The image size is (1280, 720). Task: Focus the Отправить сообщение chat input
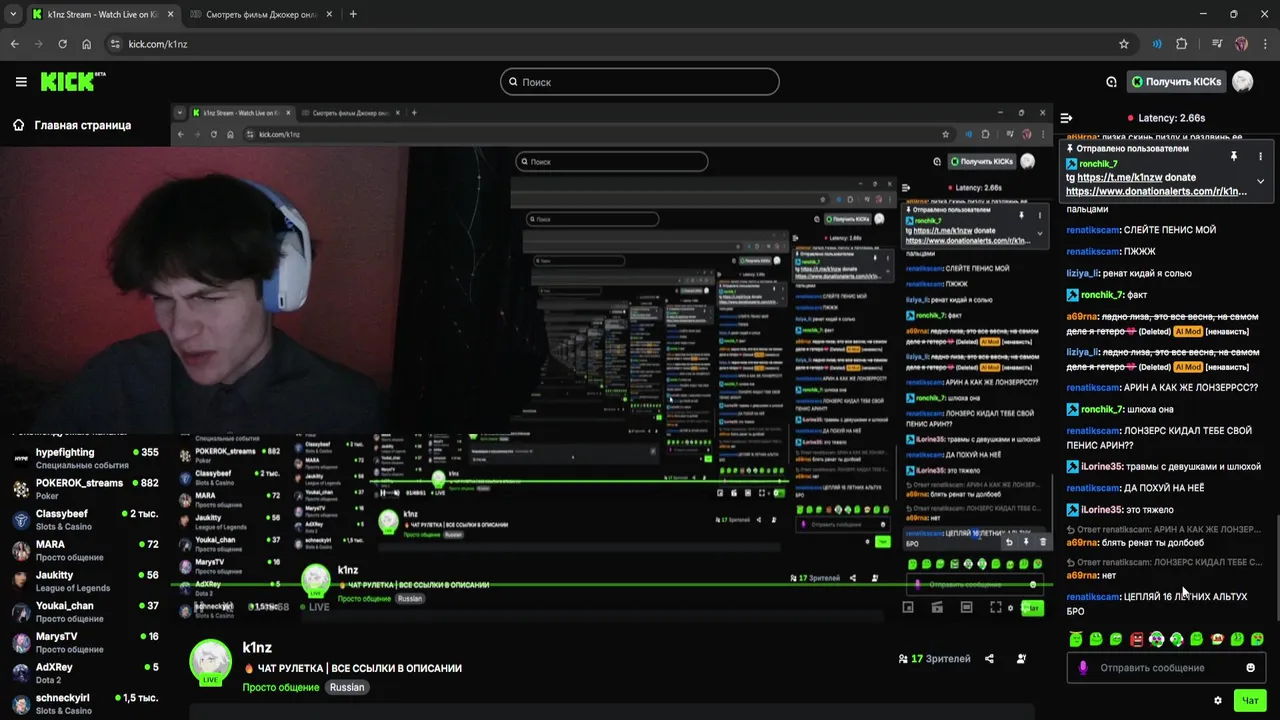(x=1166, y=668)
